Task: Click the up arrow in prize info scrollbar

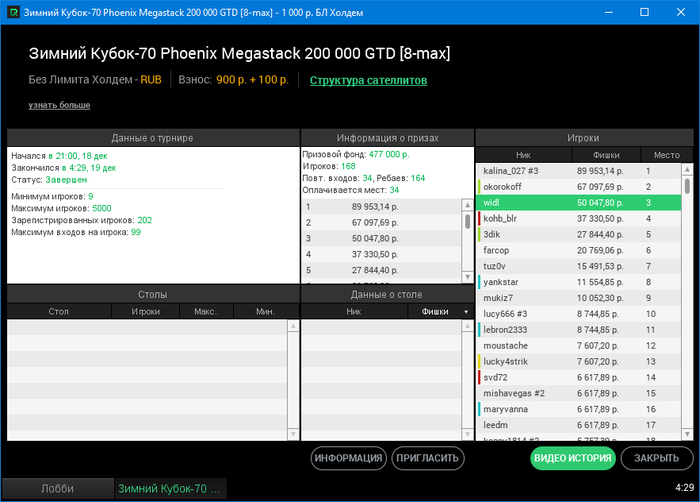Action: [467, 205]
